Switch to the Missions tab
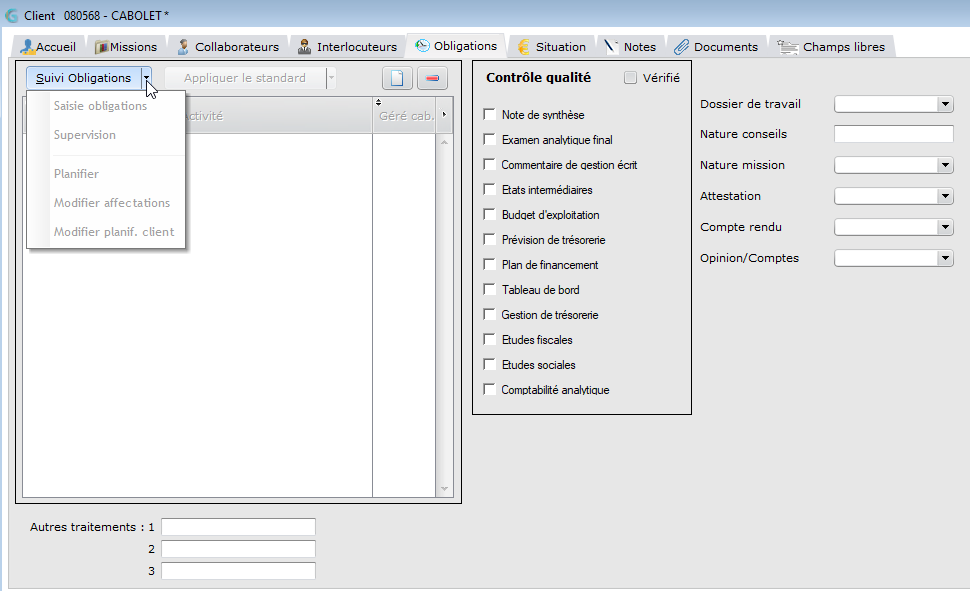The height and width of the screenshot is (591, 970). tap(126, 47)
